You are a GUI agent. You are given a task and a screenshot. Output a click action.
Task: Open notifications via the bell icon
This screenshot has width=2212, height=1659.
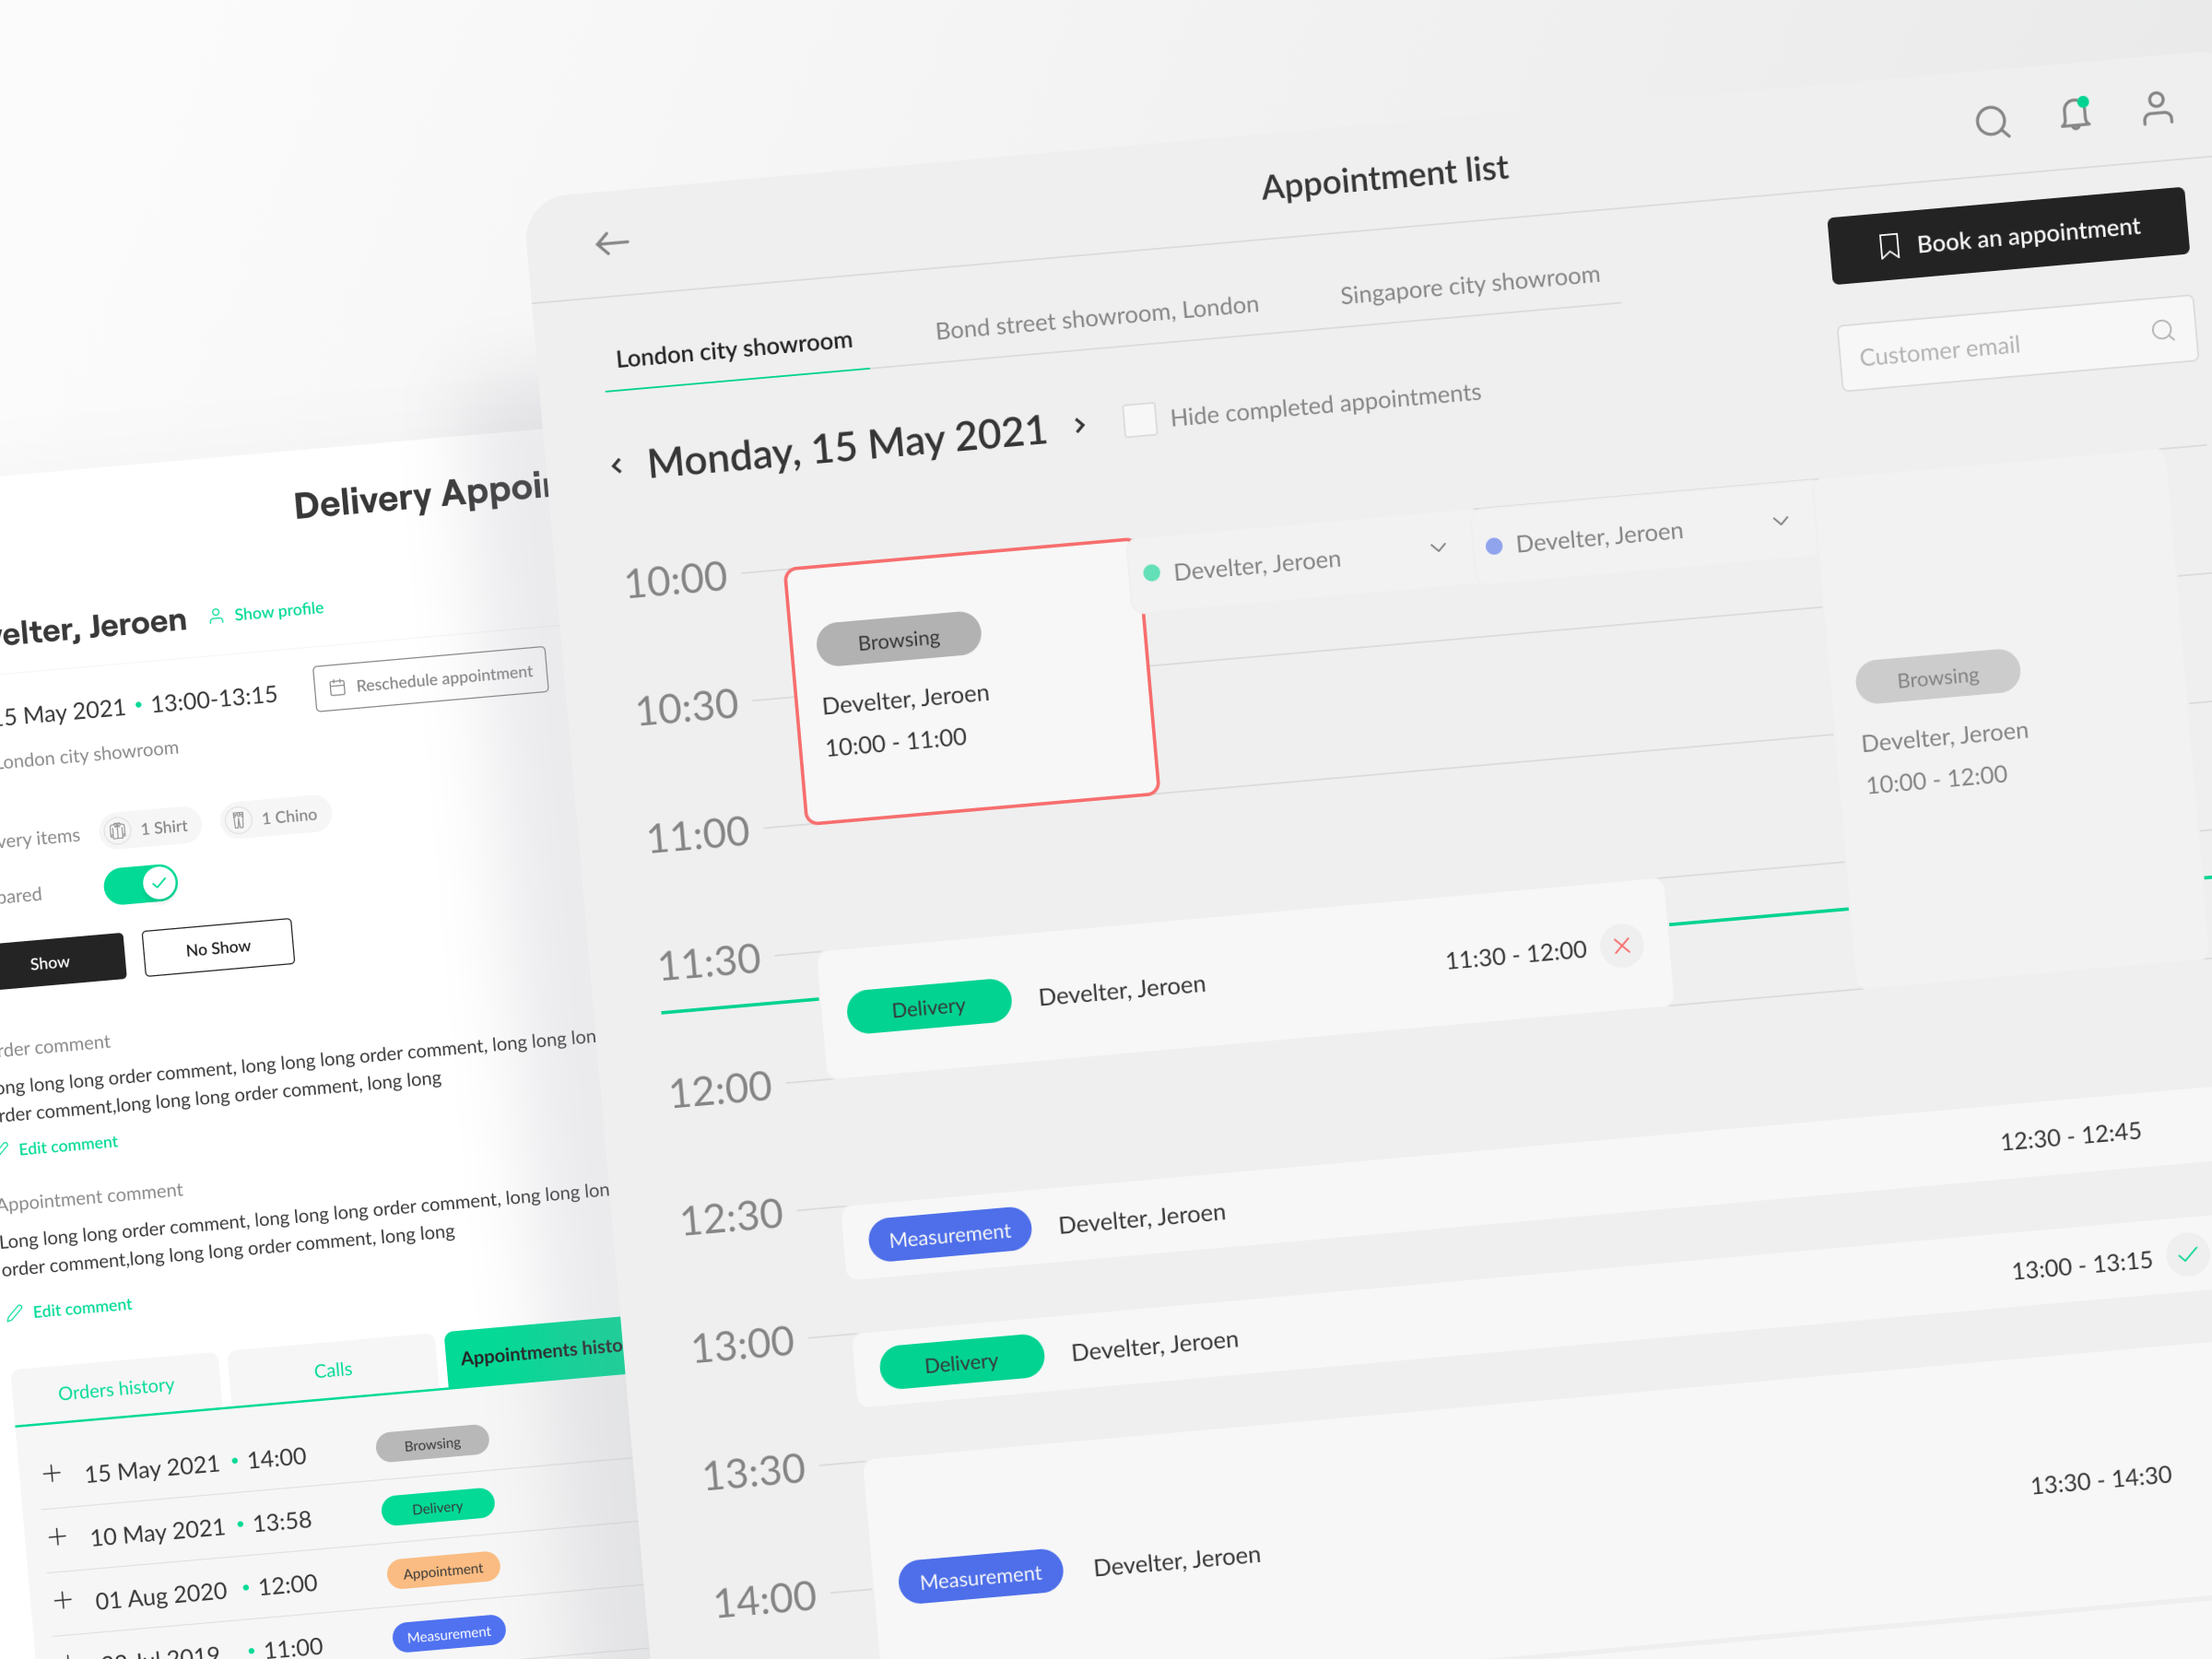[x=2074, y=115]
